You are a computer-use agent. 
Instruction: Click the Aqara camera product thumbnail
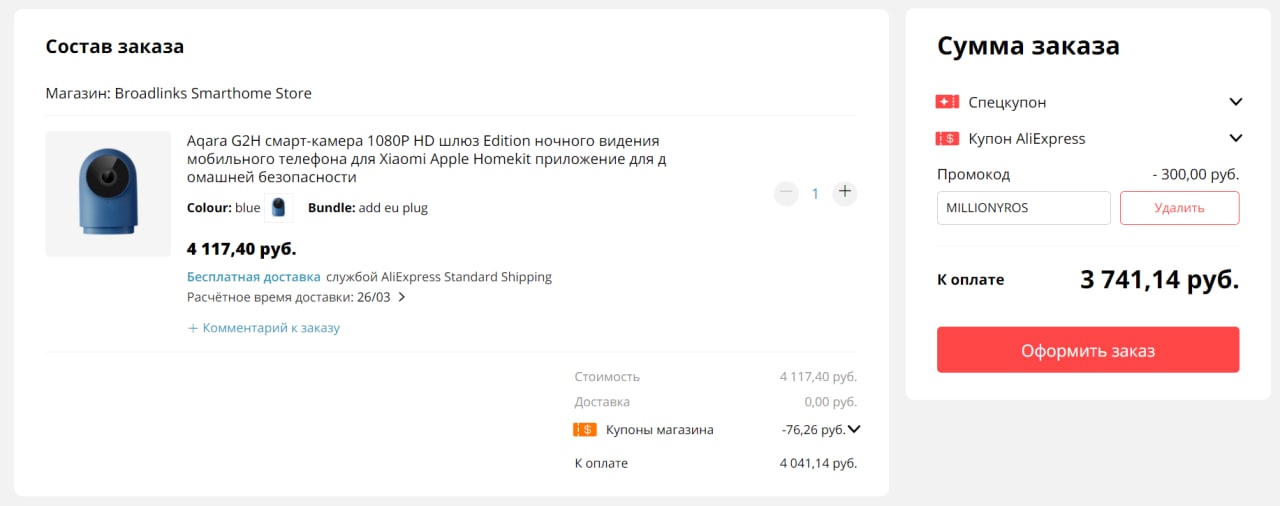pos(108,194)
